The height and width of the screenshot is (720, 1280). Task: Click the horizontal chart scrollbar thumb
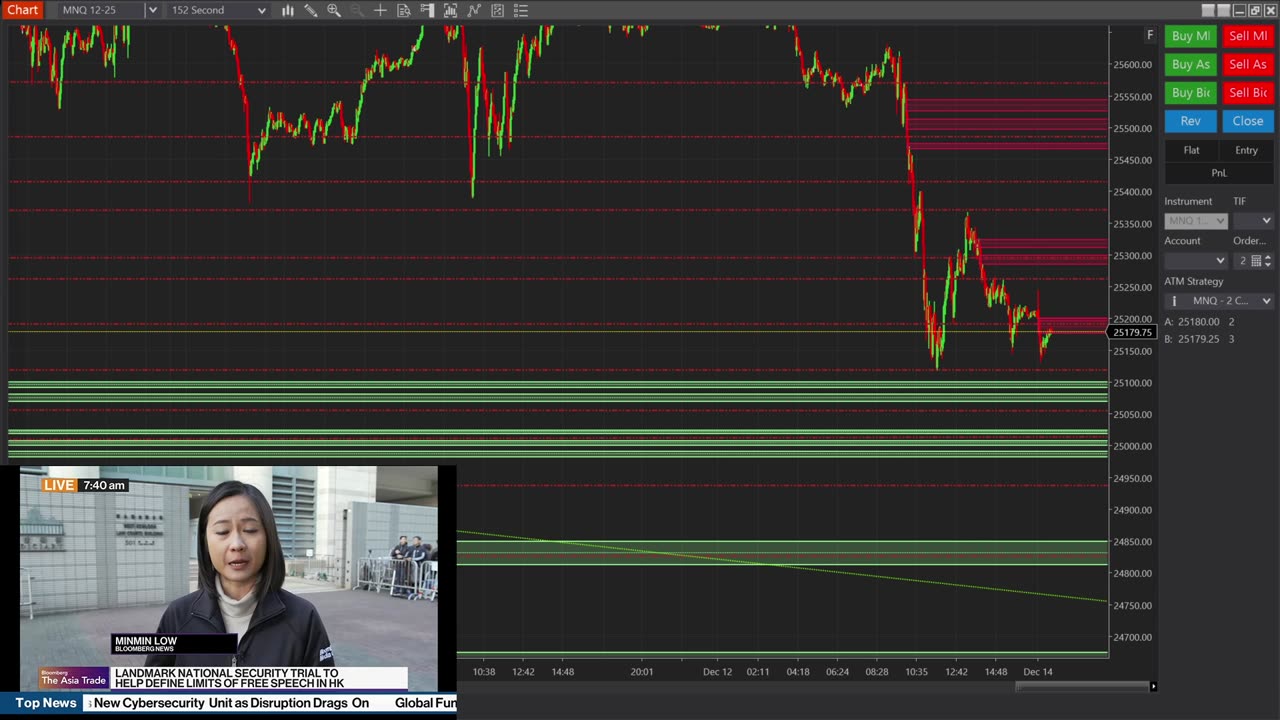(1082, 686)
